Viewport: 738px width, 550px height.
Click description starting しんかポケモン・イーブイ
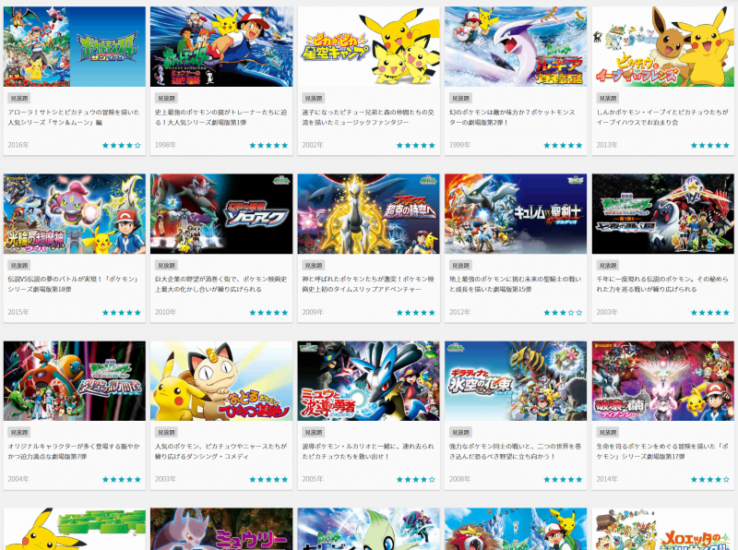(662, 117)
